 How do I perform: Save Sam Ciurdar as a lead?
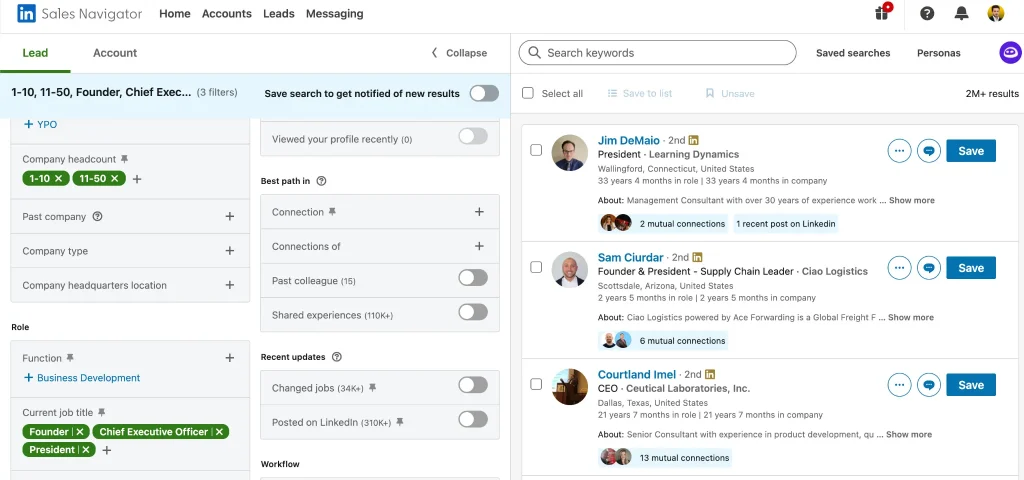970,268
